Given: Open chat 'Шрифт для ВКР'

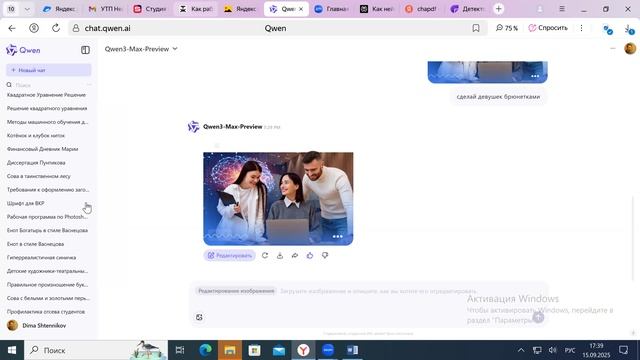Looking at the screenshot, I should (x=26, y=203).
